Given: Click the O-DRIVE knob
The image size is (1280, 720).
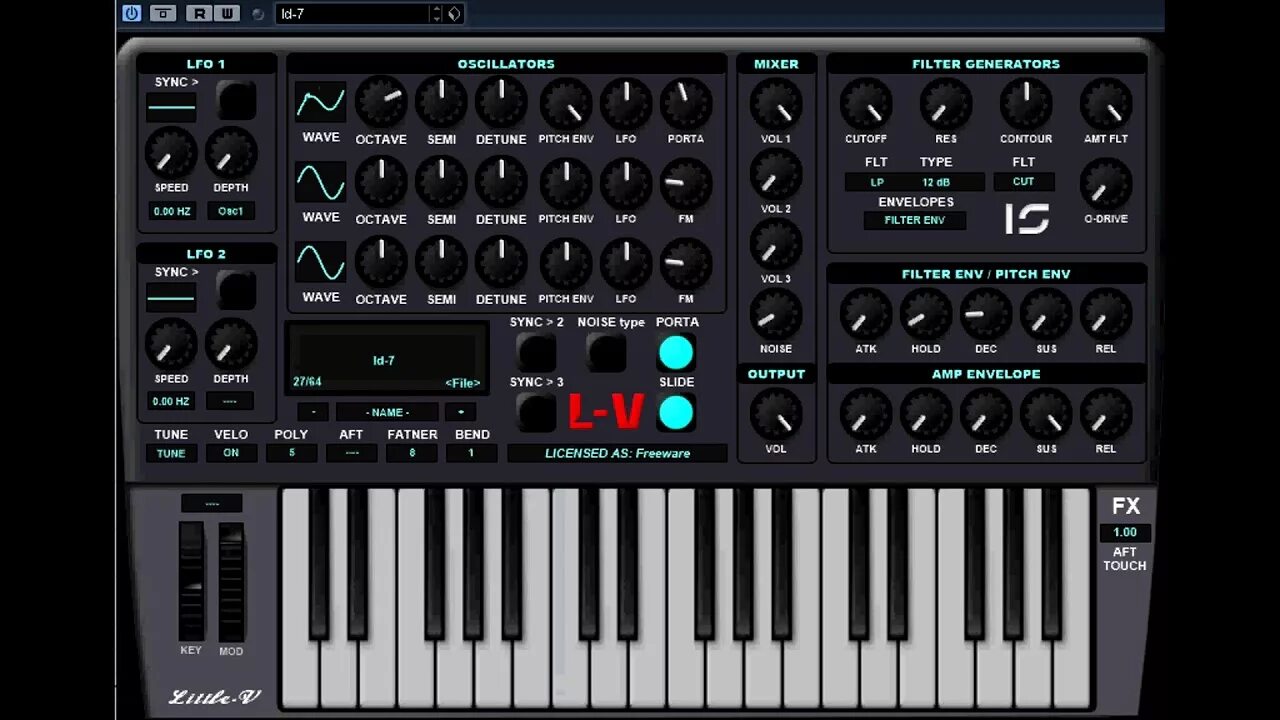Looking at the screenshot, I should click(1106, 182).
